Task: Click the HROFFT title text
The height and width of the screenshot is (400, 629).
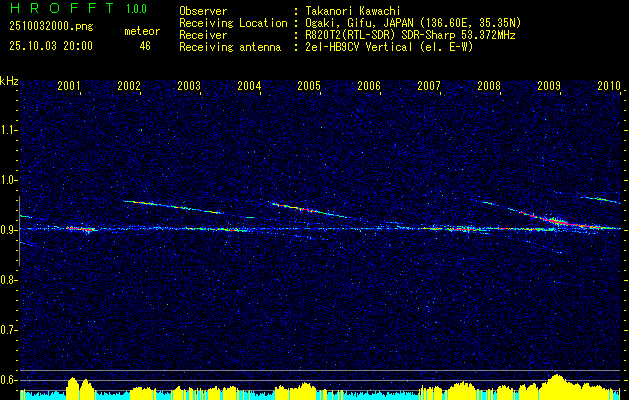Action: [61, 8]
